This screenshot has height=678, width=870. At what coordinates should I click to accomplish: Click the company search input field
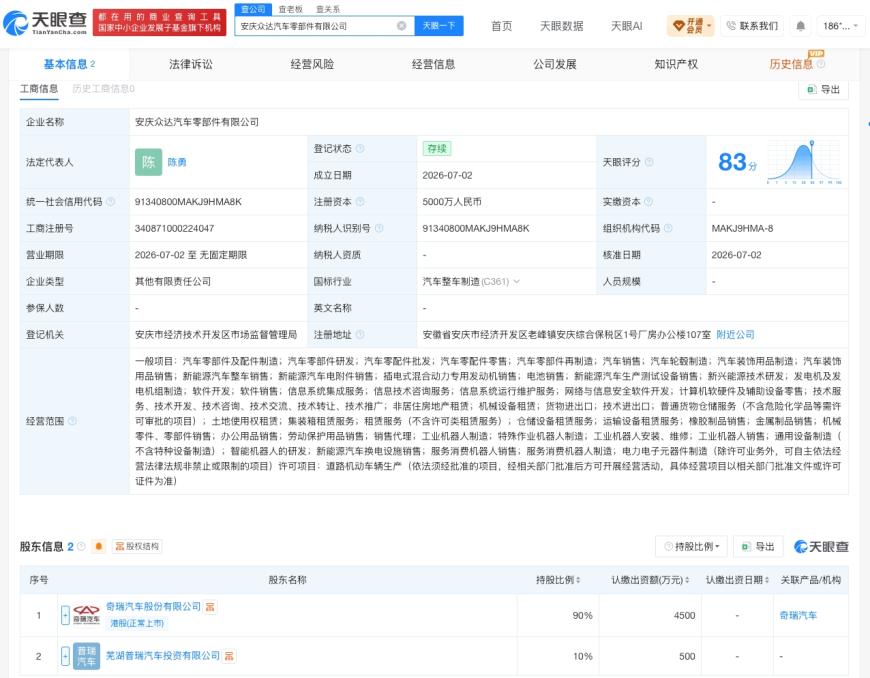317,26
